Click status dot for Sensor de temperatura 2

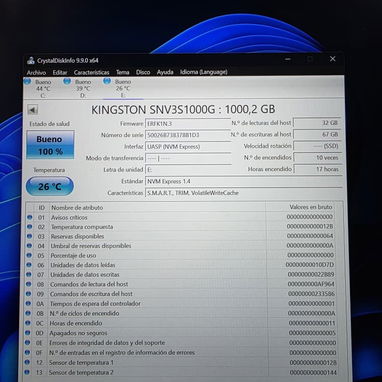[x=27, y=372]
